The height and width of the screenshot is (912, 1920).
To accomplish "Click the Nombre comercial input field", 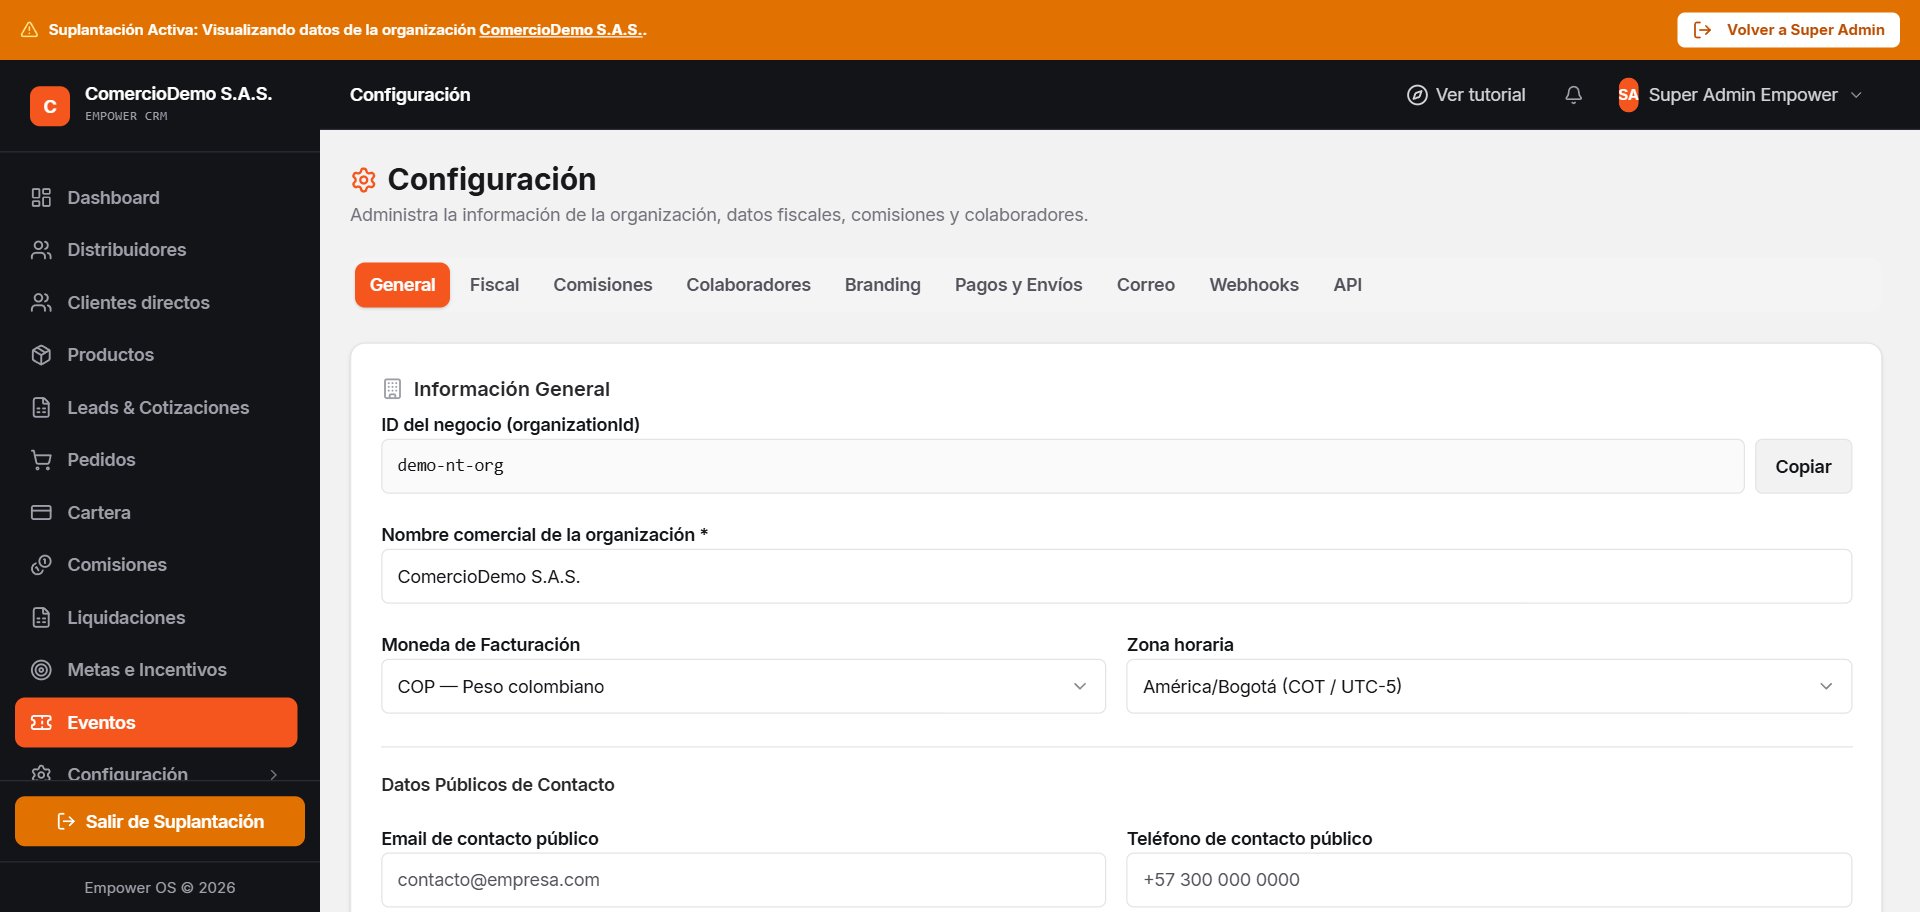I will coord(1116,577).
